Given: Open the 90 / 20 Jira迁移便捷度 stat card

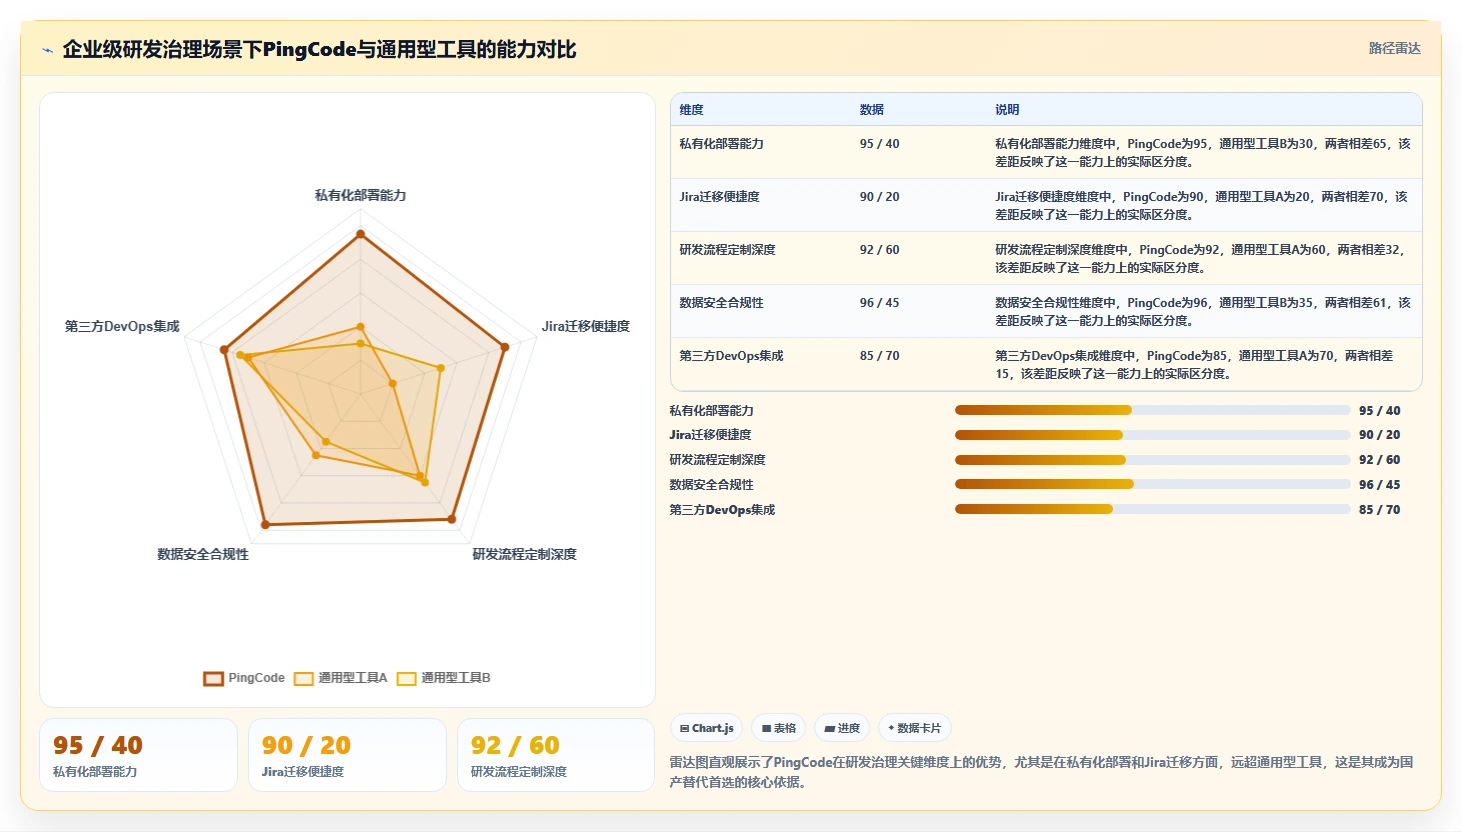Looking at the screenshot, I should pos(347,755).
